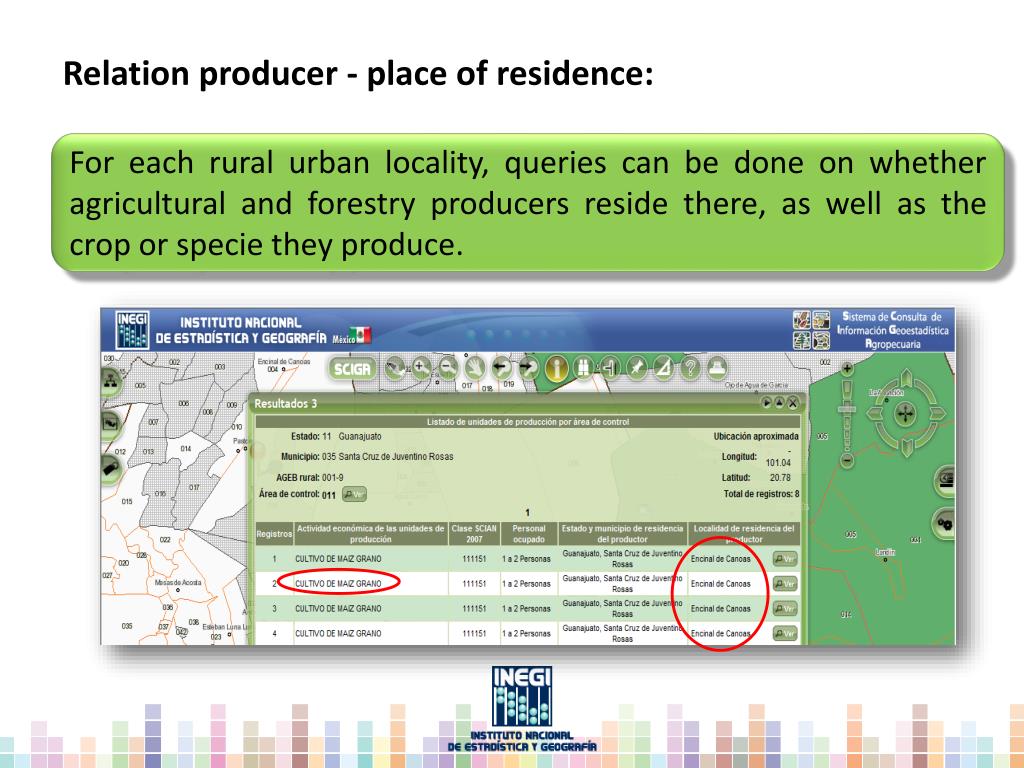
Task: Click Total de registros: 8 text
Action: point(761,494)
